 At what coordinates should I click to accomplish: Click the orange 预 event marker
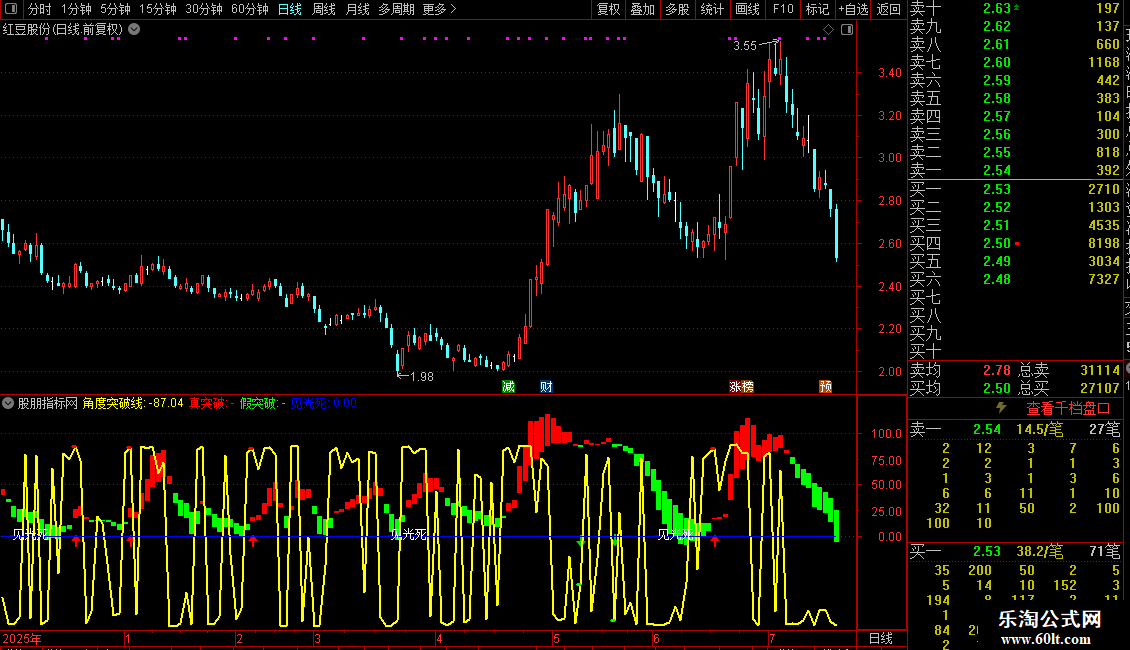[826, 387]
